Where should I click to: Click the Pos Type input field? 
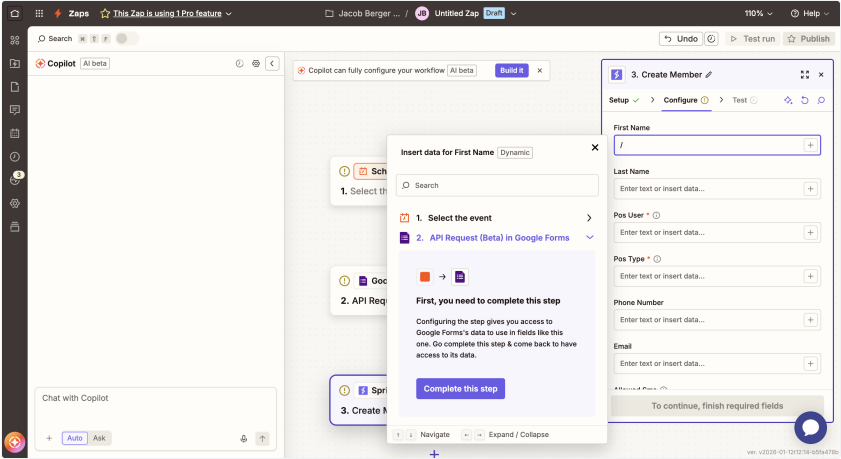[717, 276]
